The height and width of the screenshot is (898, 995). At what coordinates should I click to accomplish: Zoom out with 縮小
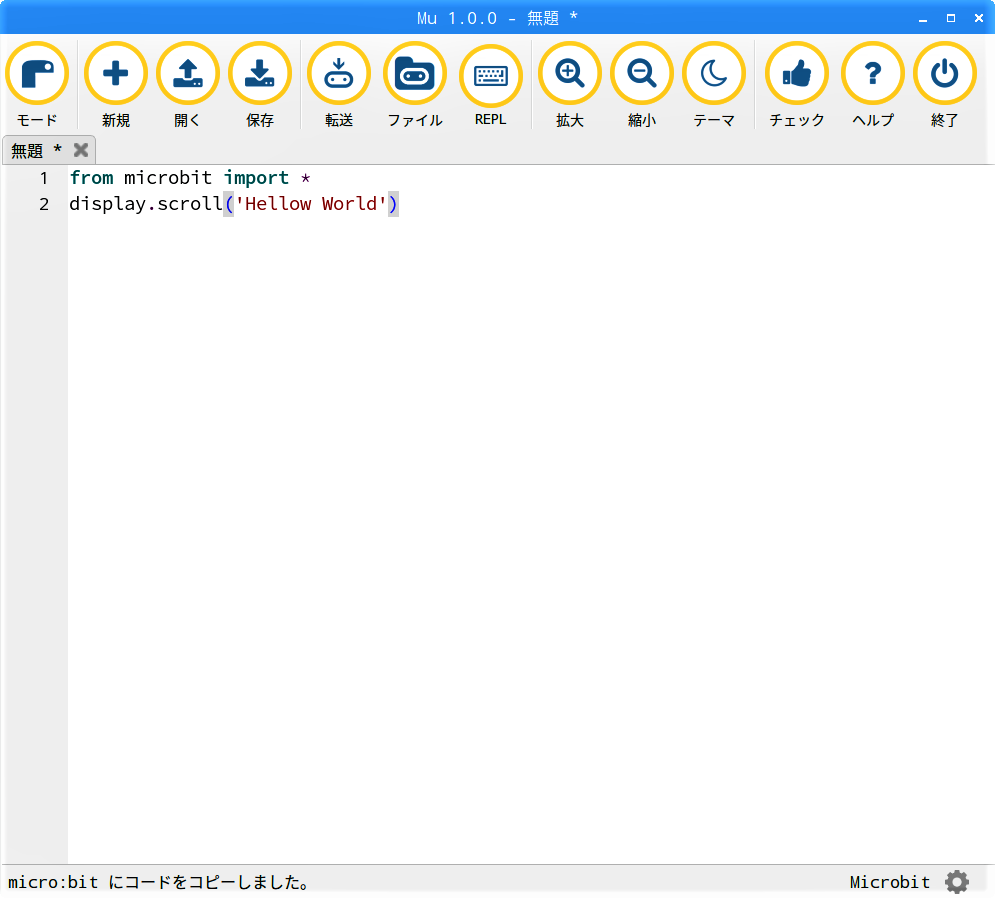click(x=642, y=84)
